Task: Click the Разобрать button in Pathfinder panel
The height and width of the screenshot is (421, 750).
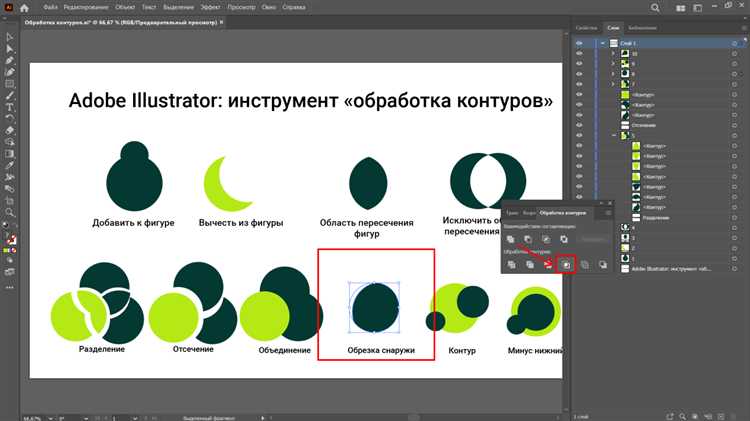Action: pos(592,240)
